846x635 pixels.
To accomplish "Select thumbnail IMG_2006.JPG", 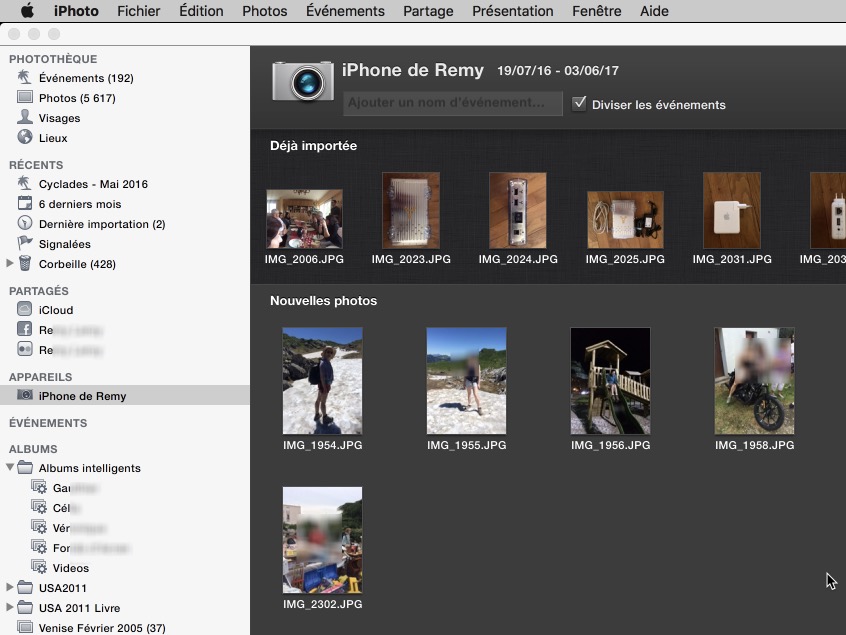I will (304, 219).
